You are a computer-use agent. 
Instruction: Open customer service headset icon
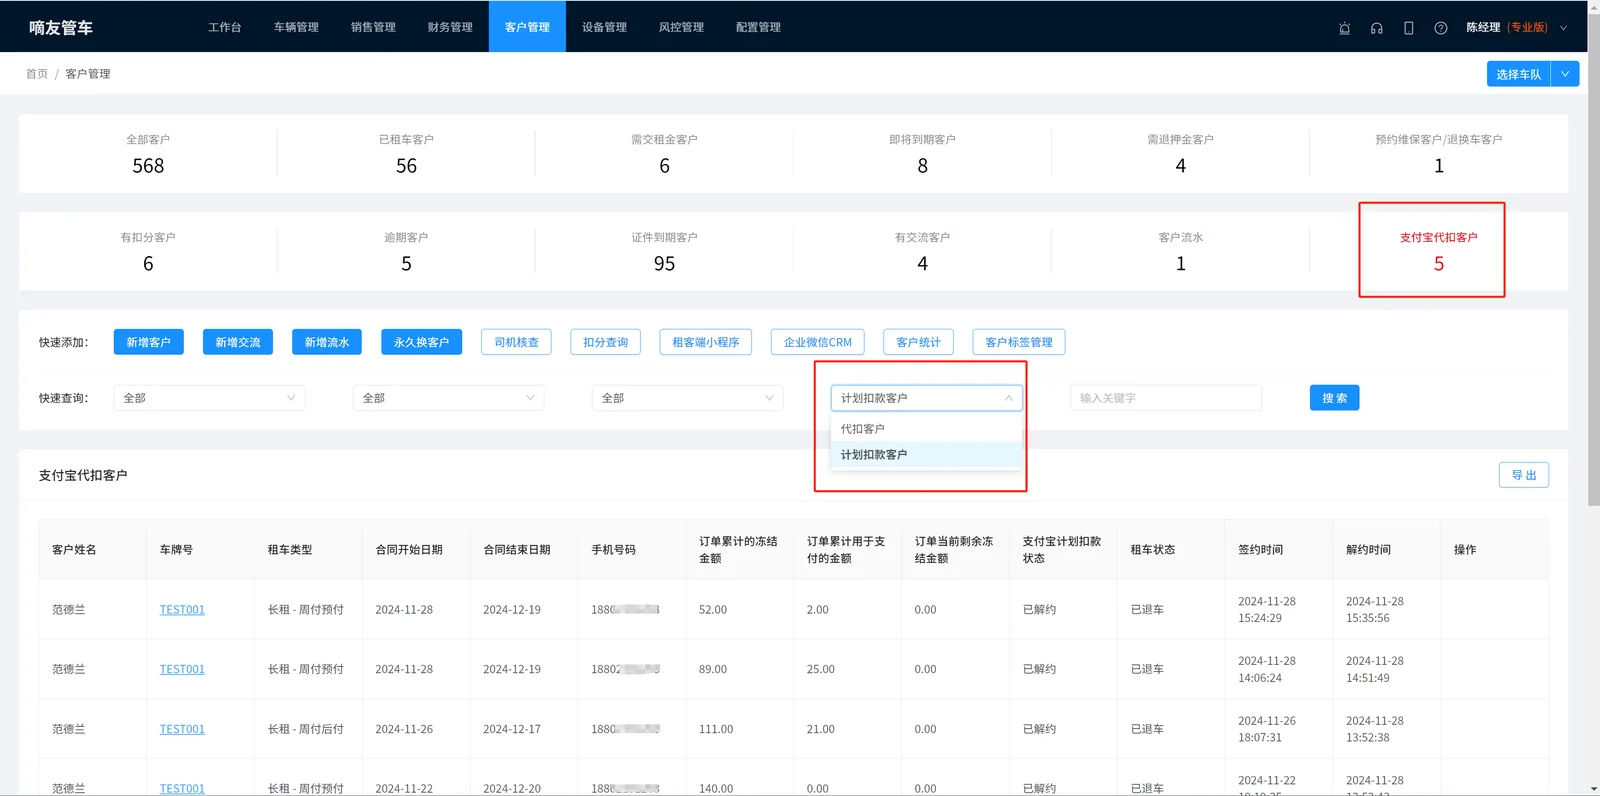pos(1376,28)
